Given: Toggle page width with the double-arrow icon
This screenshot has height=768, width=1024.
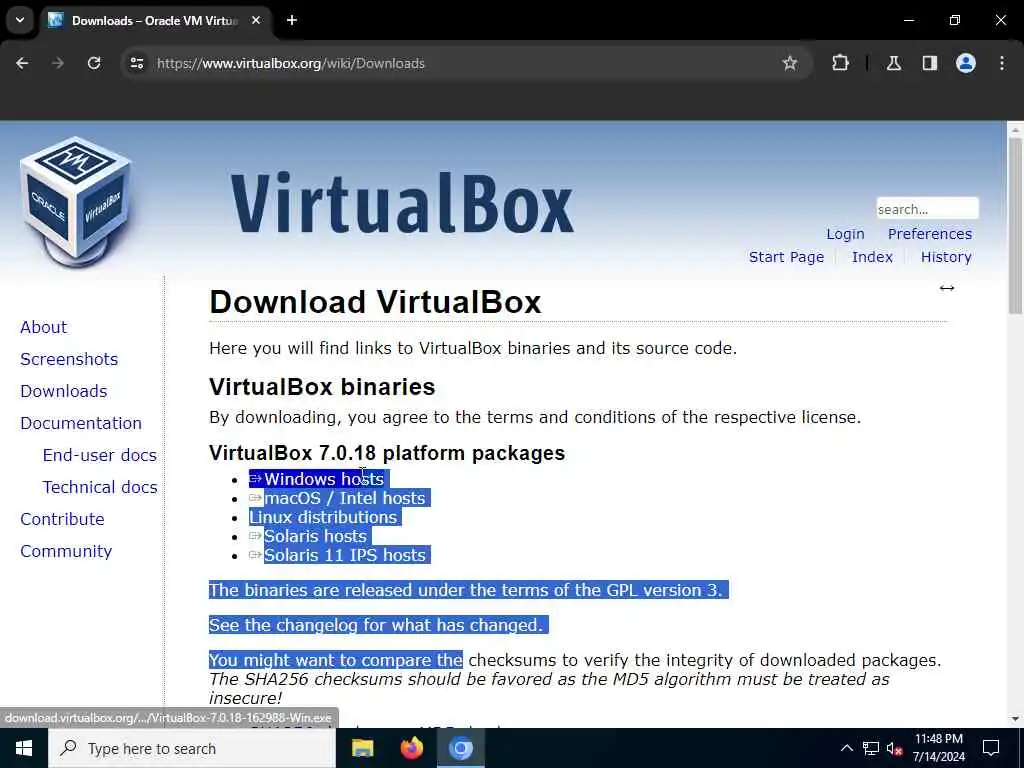Looking at the screenshot, I should pos(947,288).
